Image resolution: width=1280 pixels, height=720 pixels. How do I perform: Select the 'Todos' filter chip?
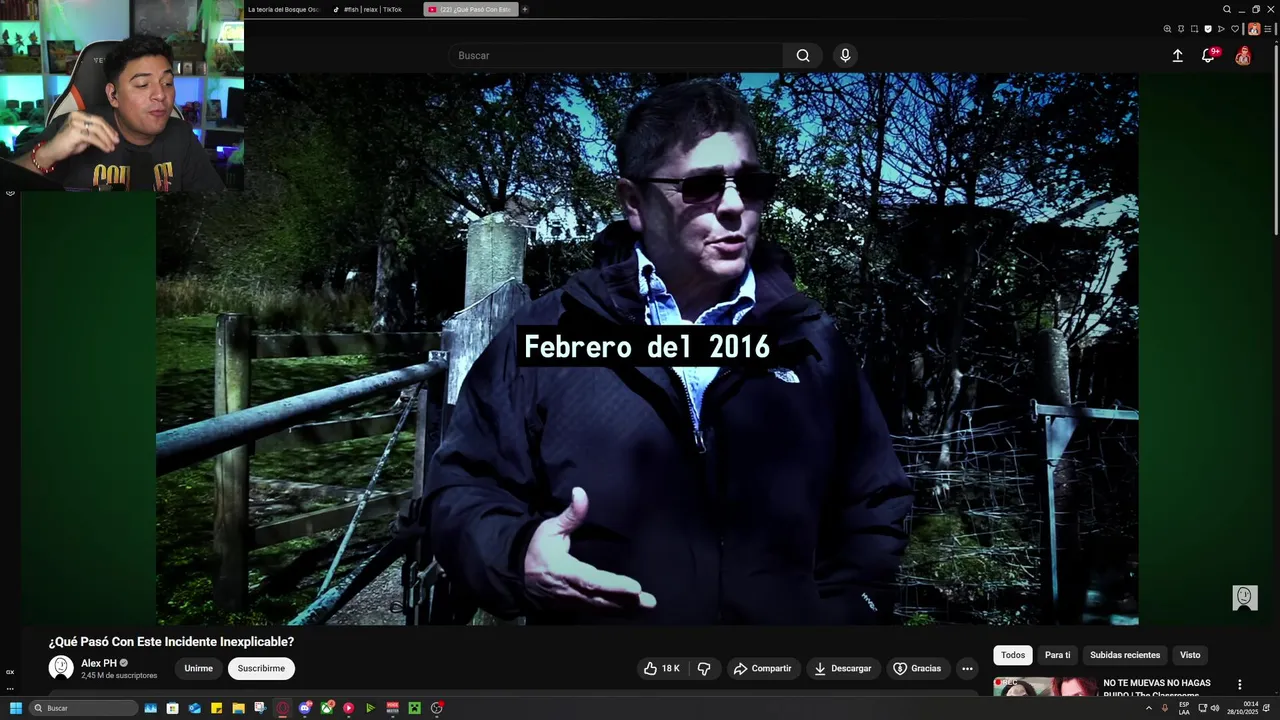[x=1013, y=655]
